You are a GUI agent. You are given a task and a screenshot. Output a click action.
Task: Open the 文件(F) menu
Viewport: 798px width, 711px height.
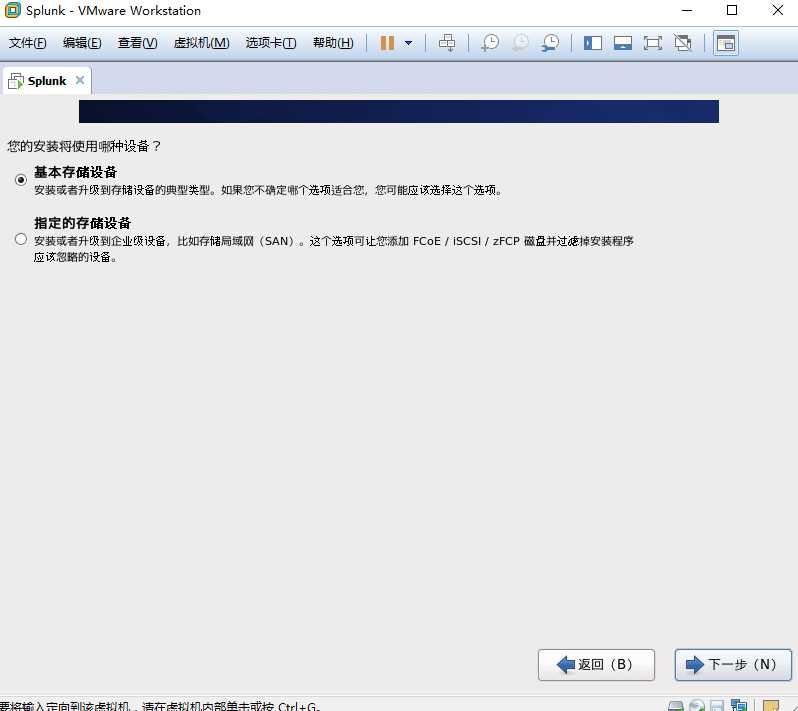pos(27,43)
